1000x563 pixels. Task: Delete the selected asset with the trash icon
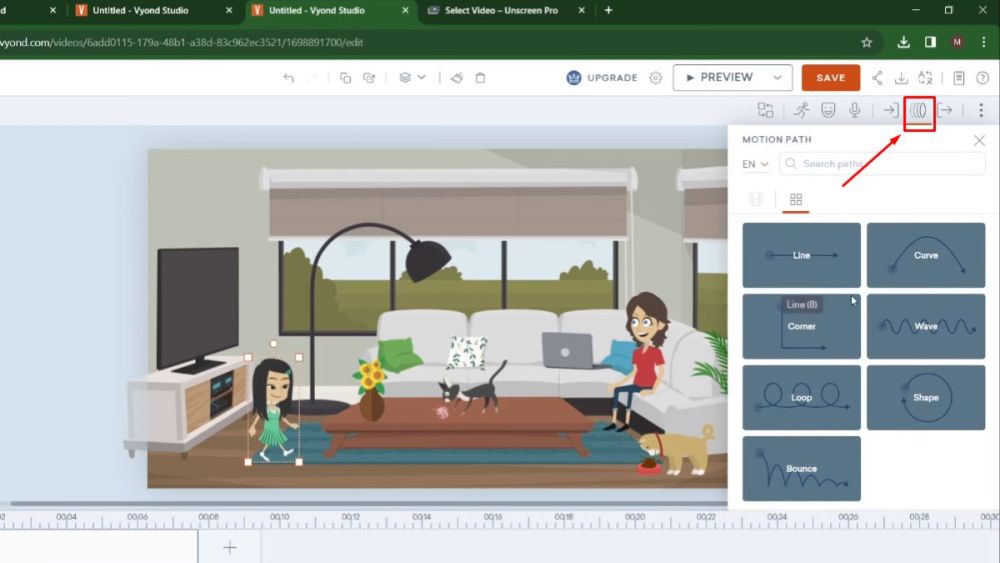click(x=480, y=78)
